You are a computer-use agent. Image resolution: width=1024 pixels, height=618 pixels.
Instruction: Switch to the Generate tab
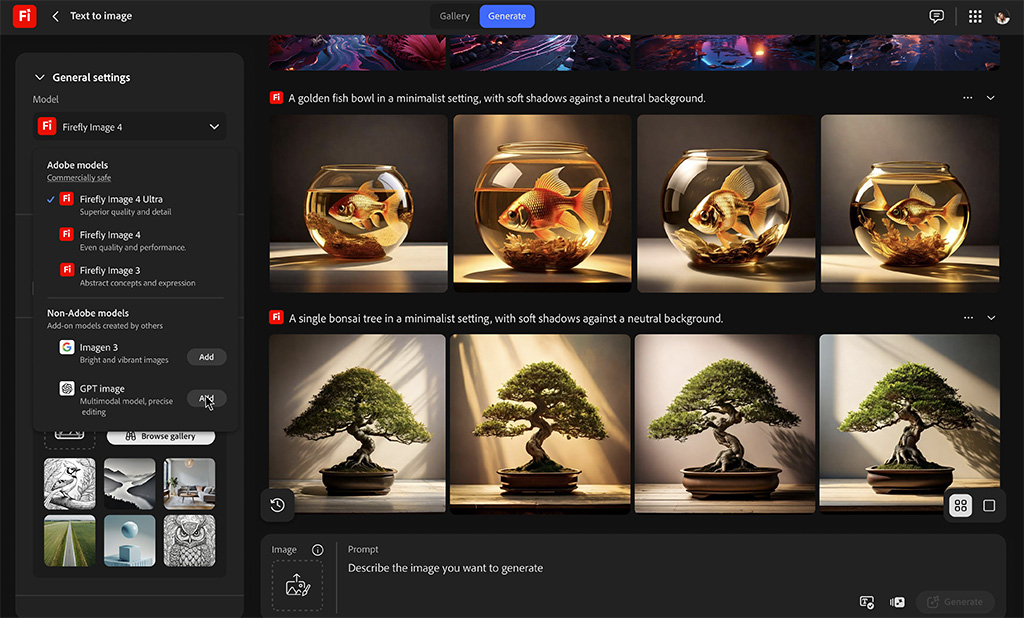(507, 16)
